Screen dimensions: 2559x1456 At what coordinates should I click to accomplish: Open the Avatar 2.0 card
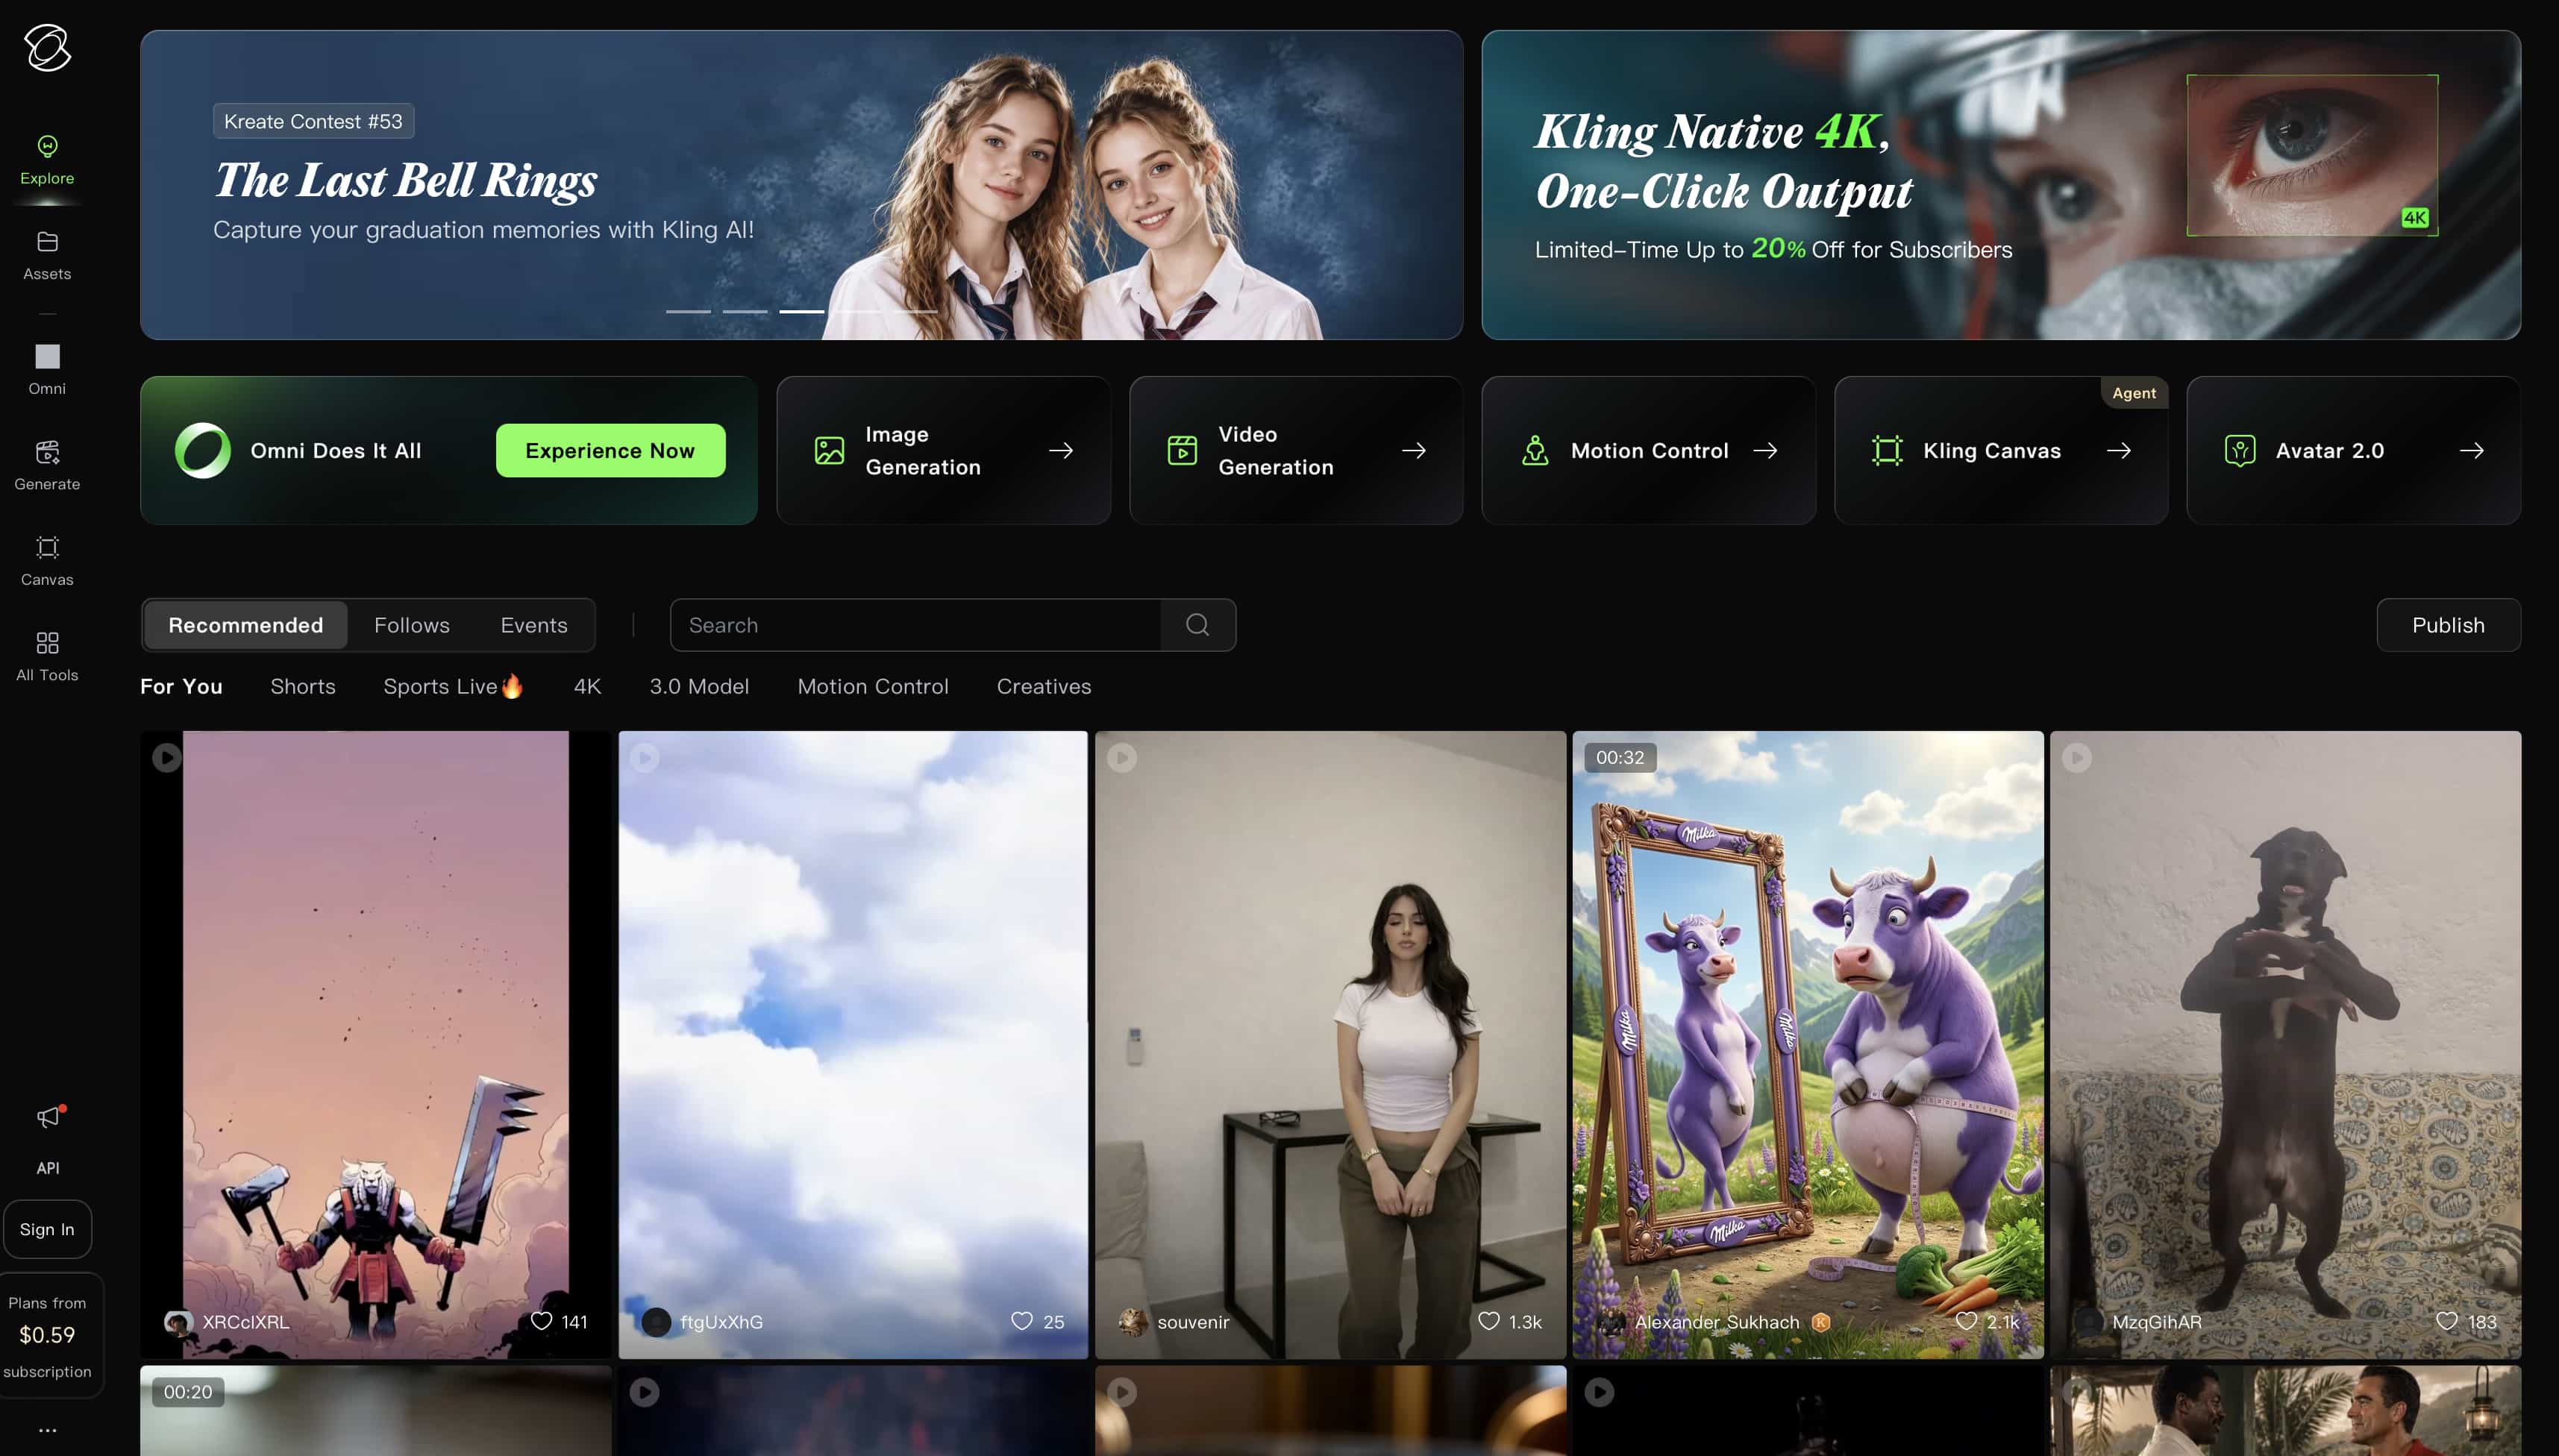(2354, 451)
